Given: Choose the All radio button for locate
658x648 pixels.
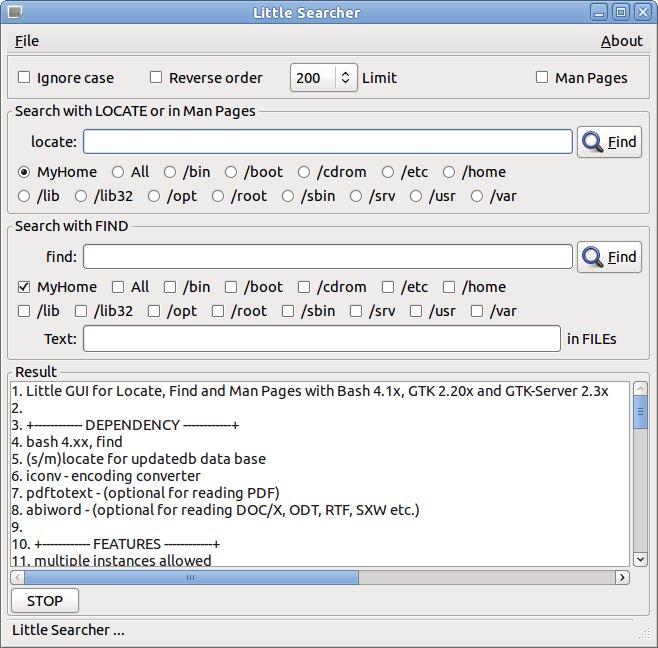Looking at the screenshot, I should coord(118,172).
